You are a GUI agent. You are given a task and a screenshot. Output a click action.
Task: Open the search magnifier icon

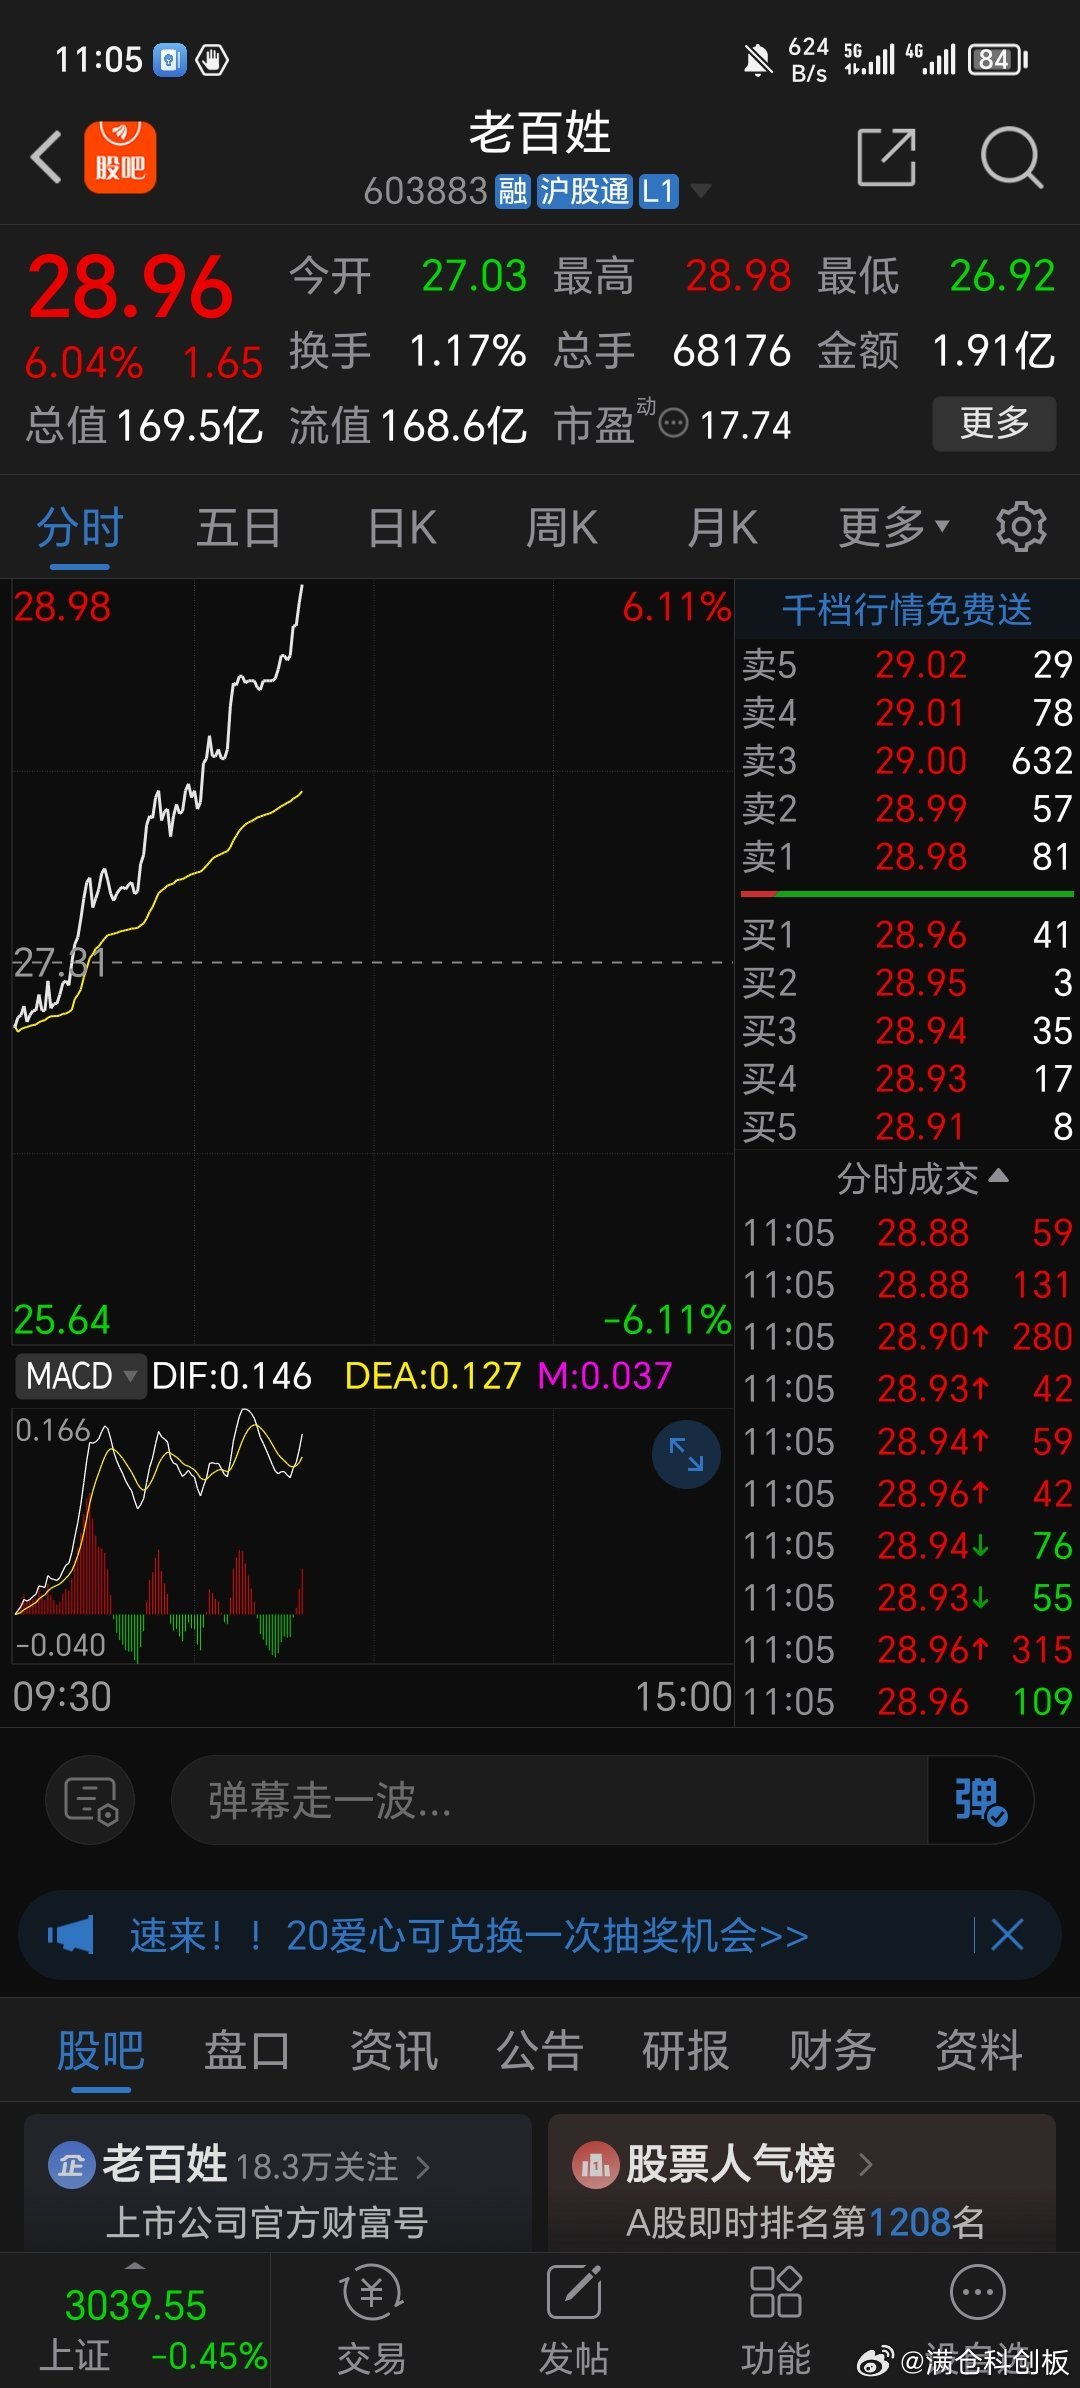click(x=1011, y=157)
